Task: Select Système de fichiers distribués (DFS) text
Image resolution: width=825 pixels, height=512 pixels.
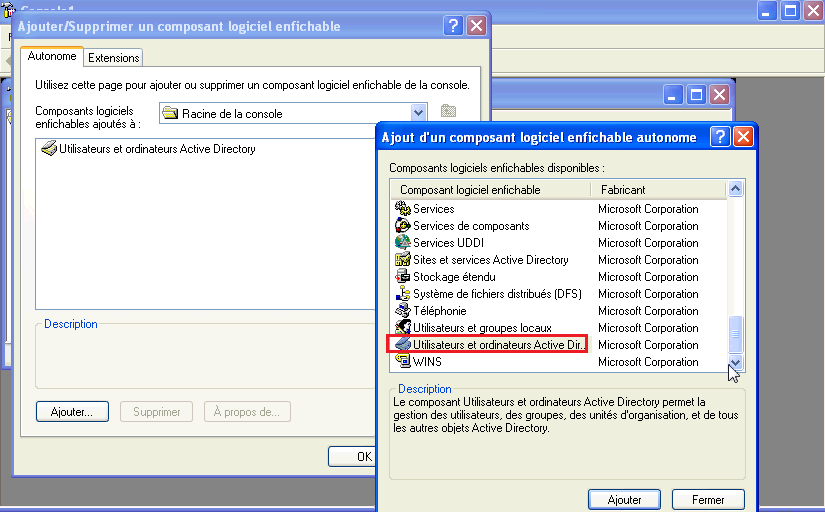Action: point(497,294)
